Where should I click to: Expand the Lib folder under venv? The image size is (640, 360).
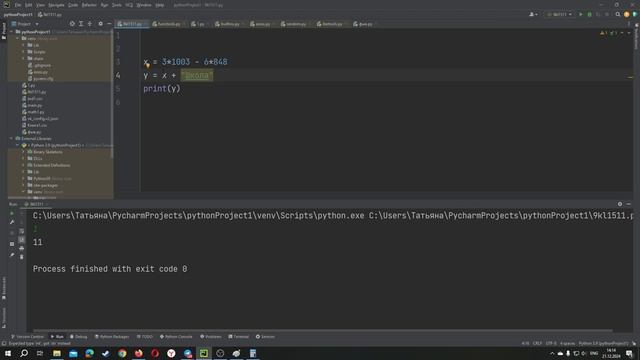pos(23,45)
